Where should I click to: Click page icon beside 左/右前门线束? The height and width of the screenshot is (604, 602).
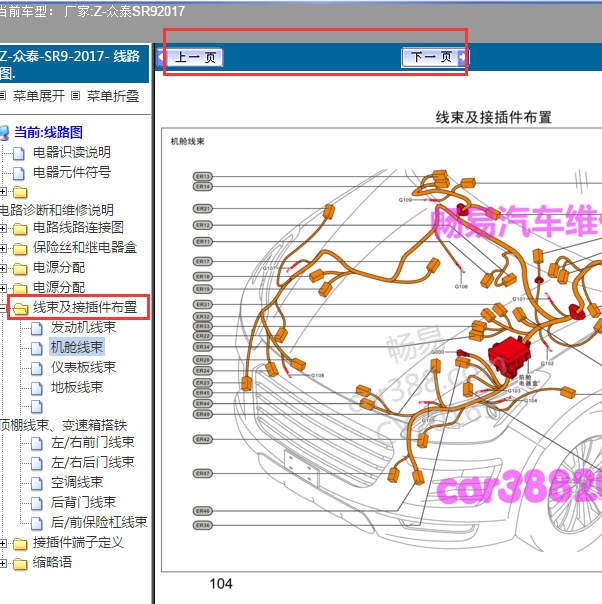[37, 444]
